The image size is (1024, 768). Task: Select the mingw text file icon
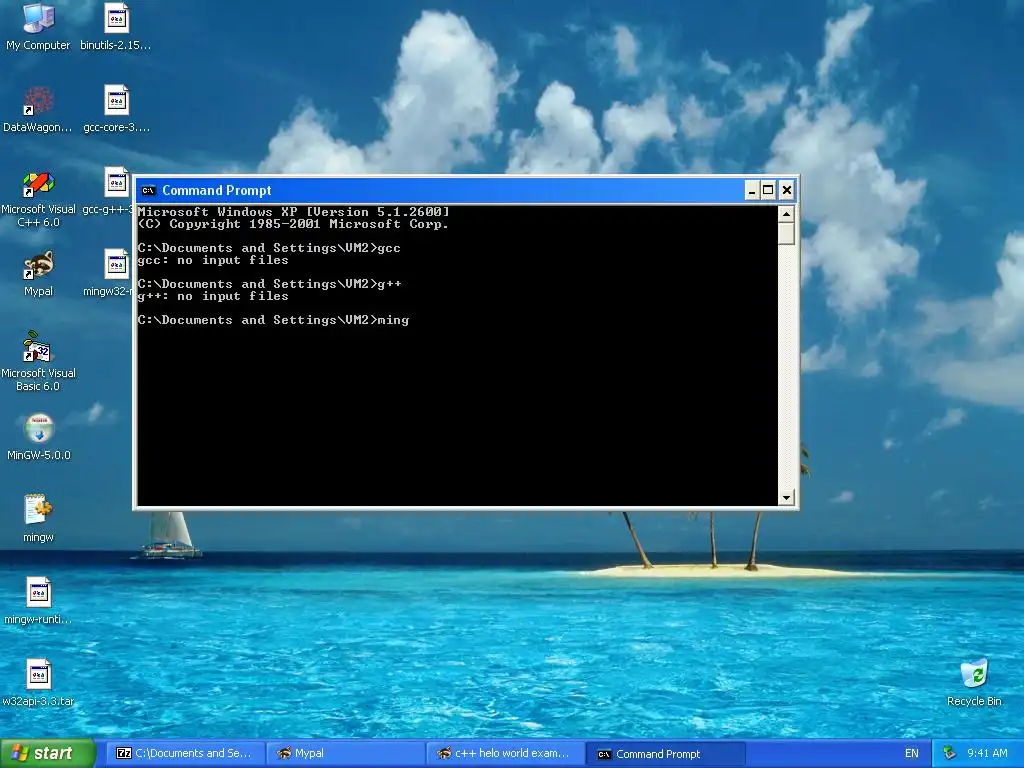point(38,511)
